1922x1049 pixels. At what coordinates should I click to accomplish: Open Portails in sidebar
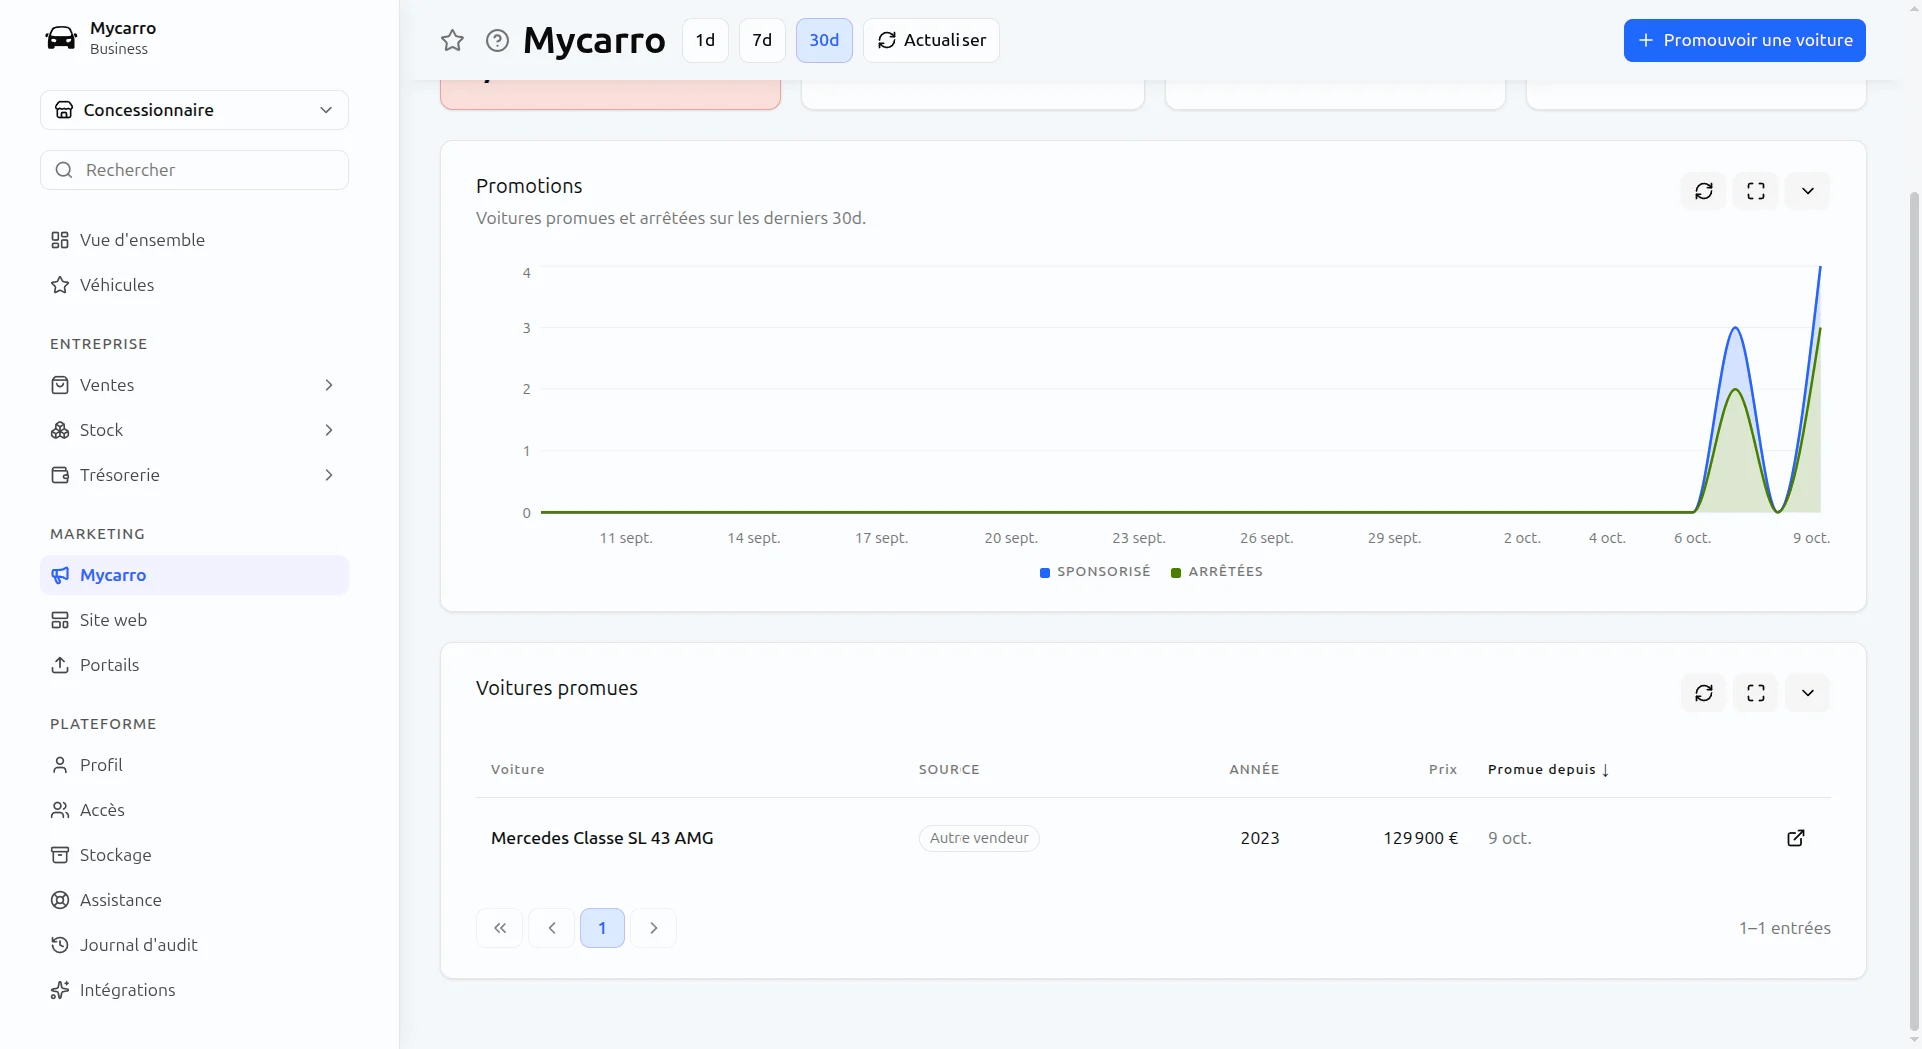click(195, 665)
